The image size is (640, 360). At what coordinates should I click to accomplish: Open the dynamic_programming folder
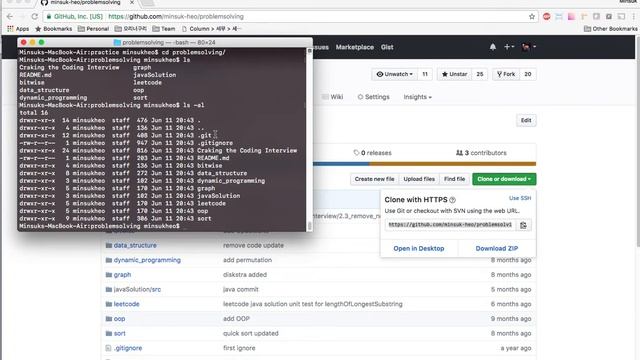point(147,260)
